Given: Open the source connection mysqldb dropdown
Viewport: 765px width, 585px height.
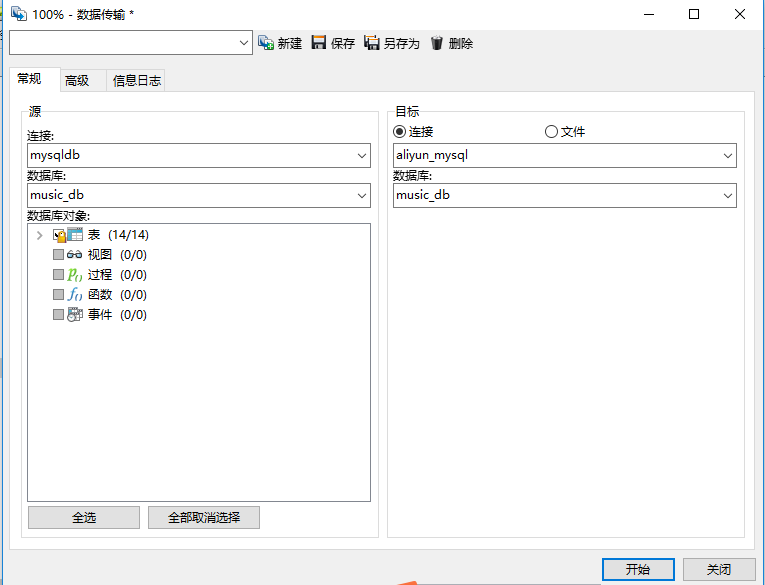Looking at the screenshot, I should [361, 156].
